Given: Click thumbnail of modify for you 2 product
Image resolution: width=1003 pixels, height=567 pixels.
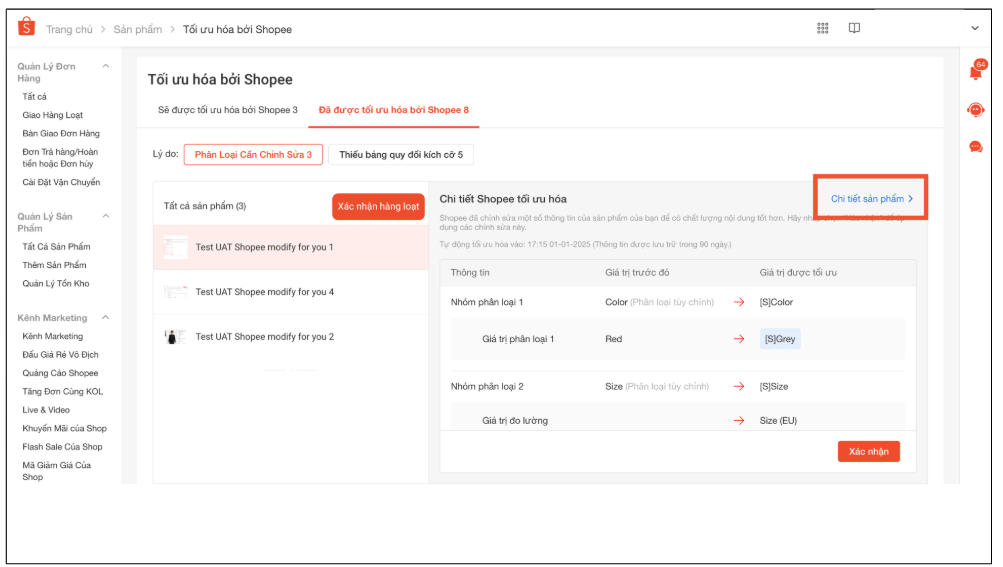Looking at the screenshot, I should point(175,337).
